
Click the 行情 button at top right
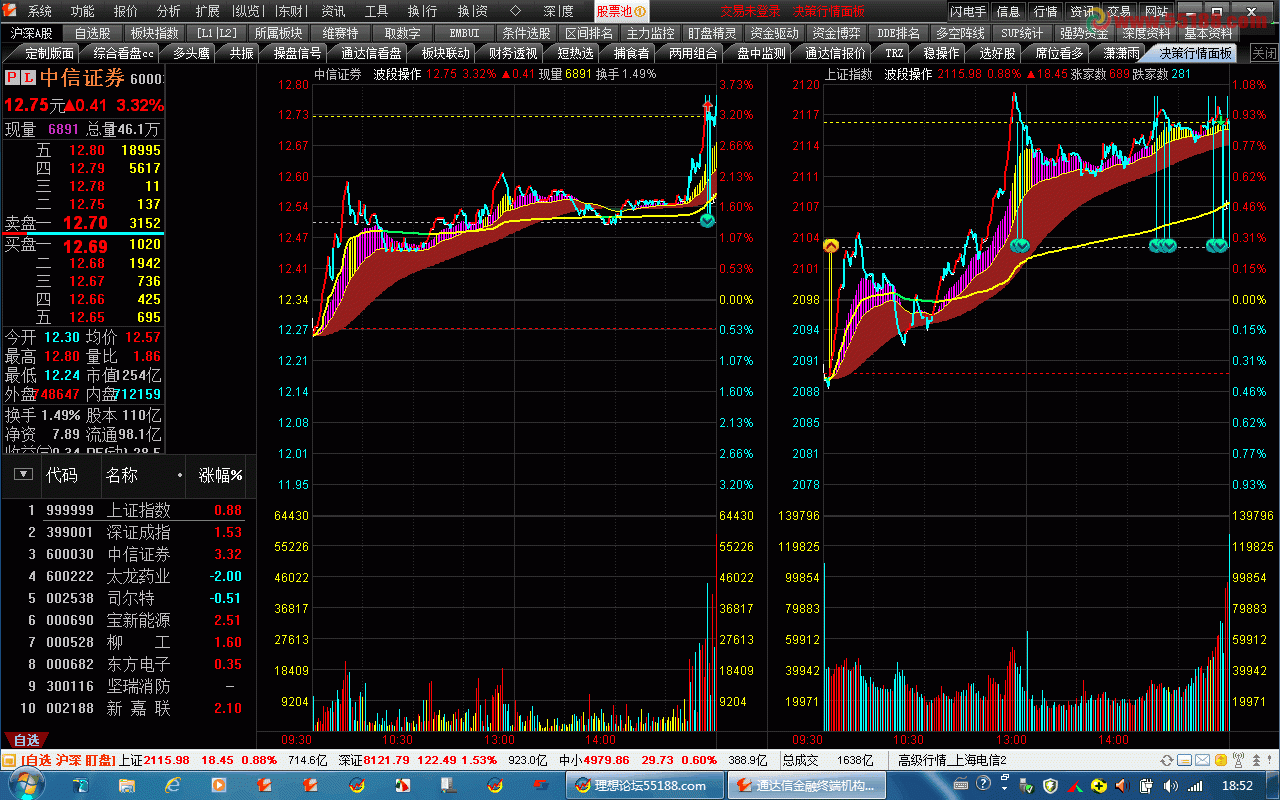(x=1046, y=11)
